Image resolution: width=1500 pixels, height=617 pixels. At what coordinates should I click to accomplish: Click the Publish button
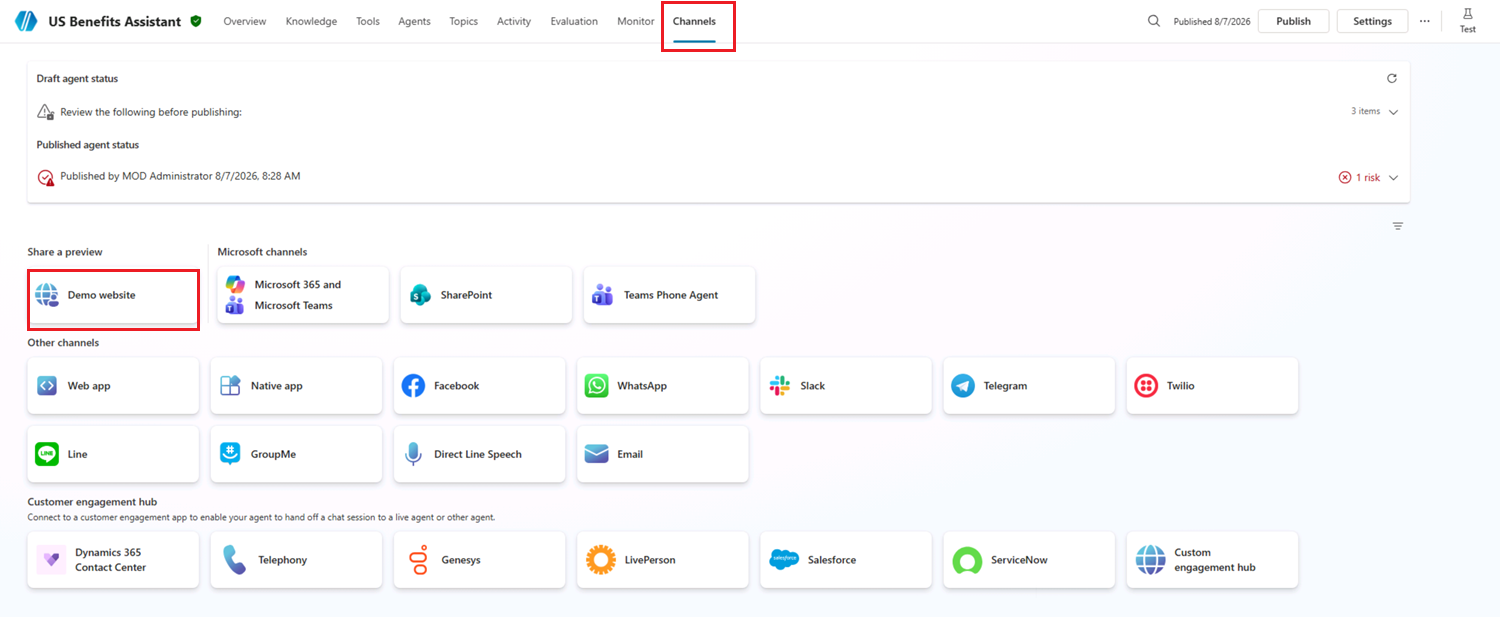(1293, 21)
